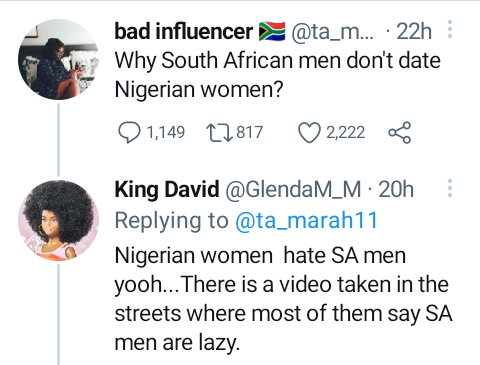
Task: Click the @GlendaM_M handle
Action: click(x=293, y=190)
